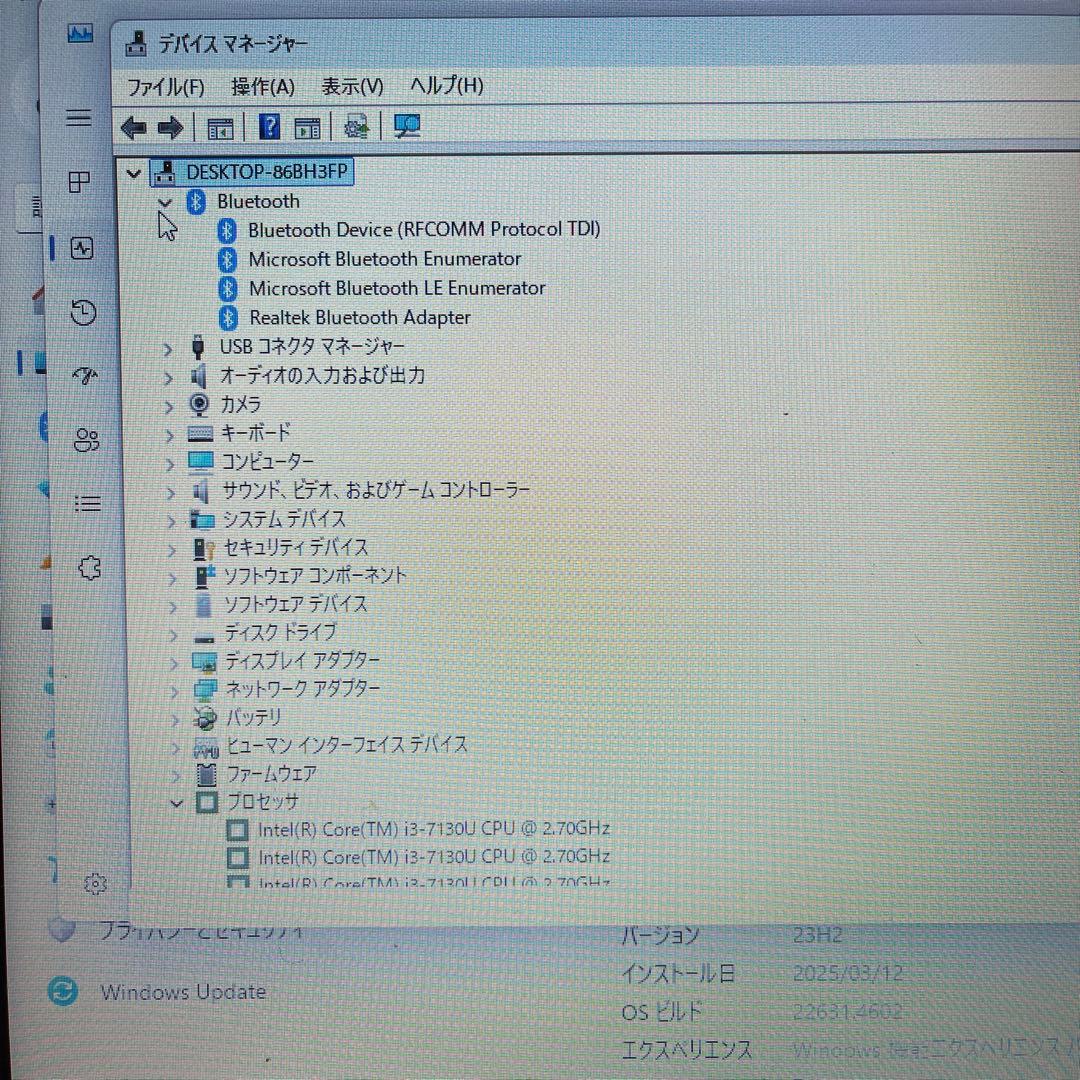Open the 表示(V) menu
Viewport: 1080px width, 1080px height.
pos(351,87)
